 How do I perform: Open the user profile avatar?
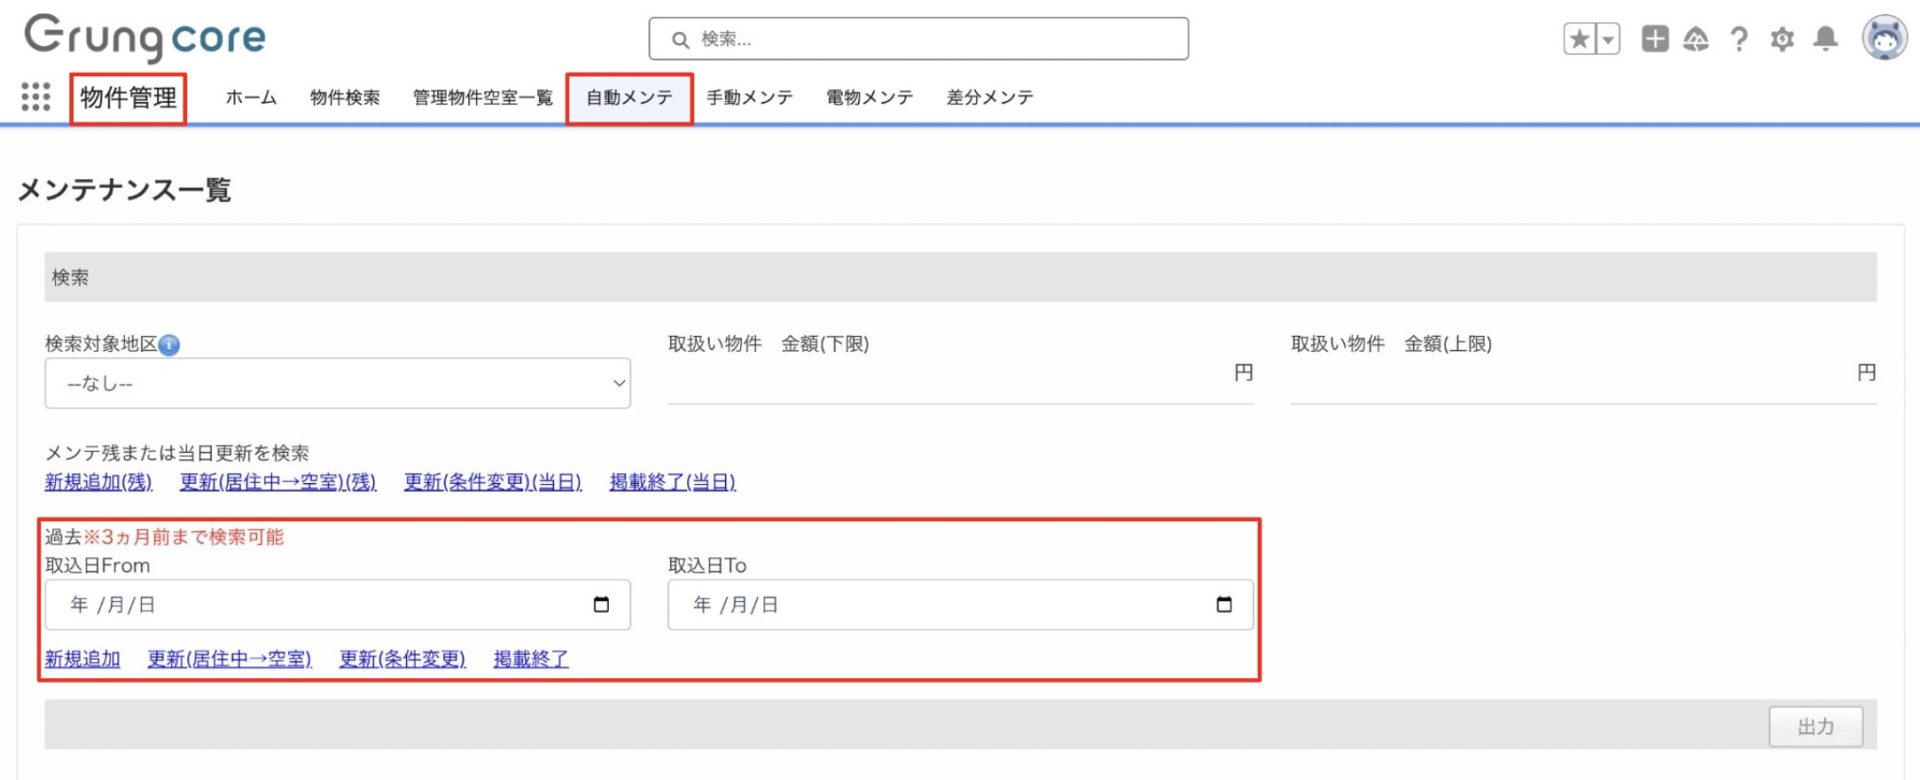(1884, 39)
